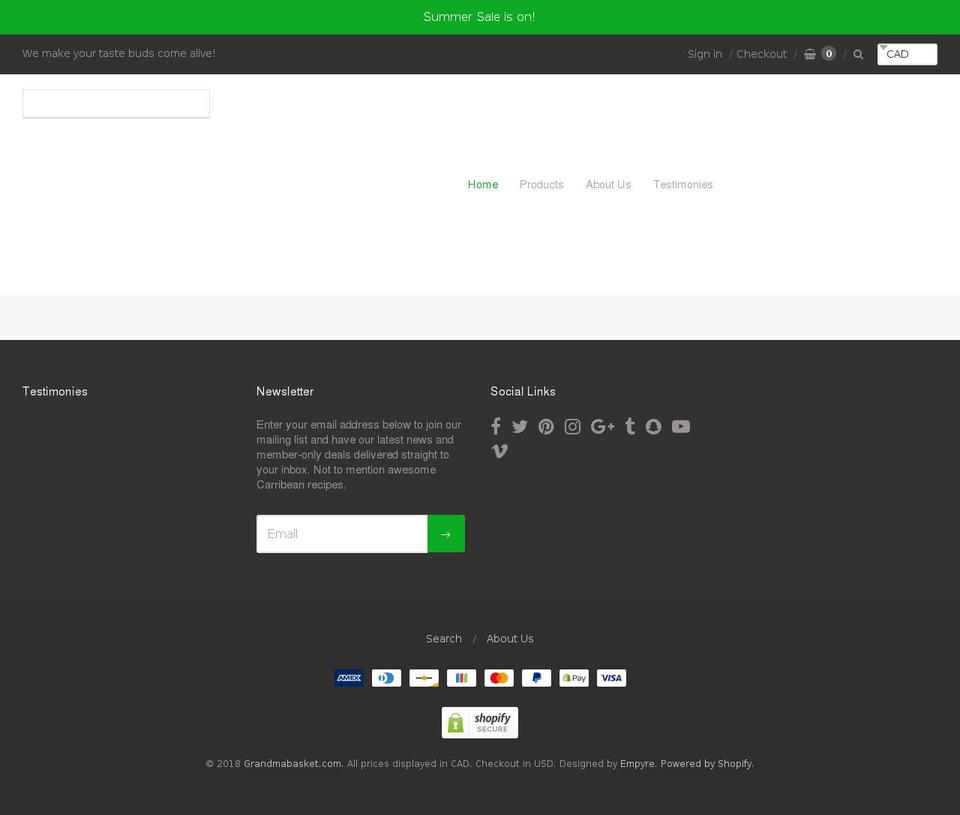Open the Grandmabasket.com footer link
Image resolution: width=960 pixels, height=815 pixels.
[x=293, y=764]
